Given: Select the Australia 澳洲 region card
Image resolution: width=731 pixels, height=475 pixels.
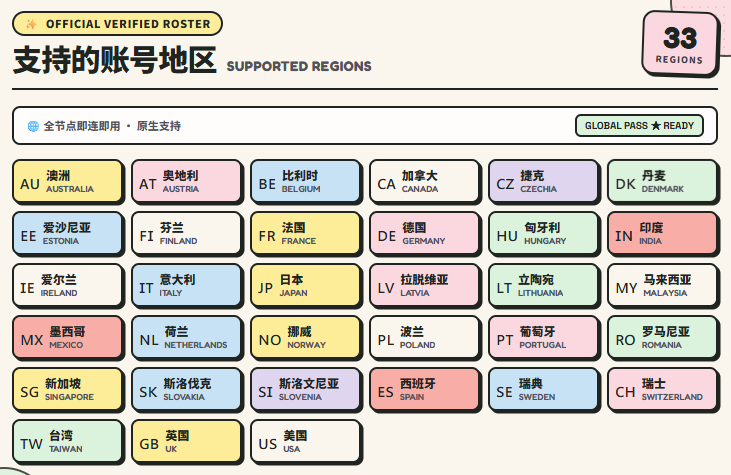Looking at the screenshot, I should [68, 181].
